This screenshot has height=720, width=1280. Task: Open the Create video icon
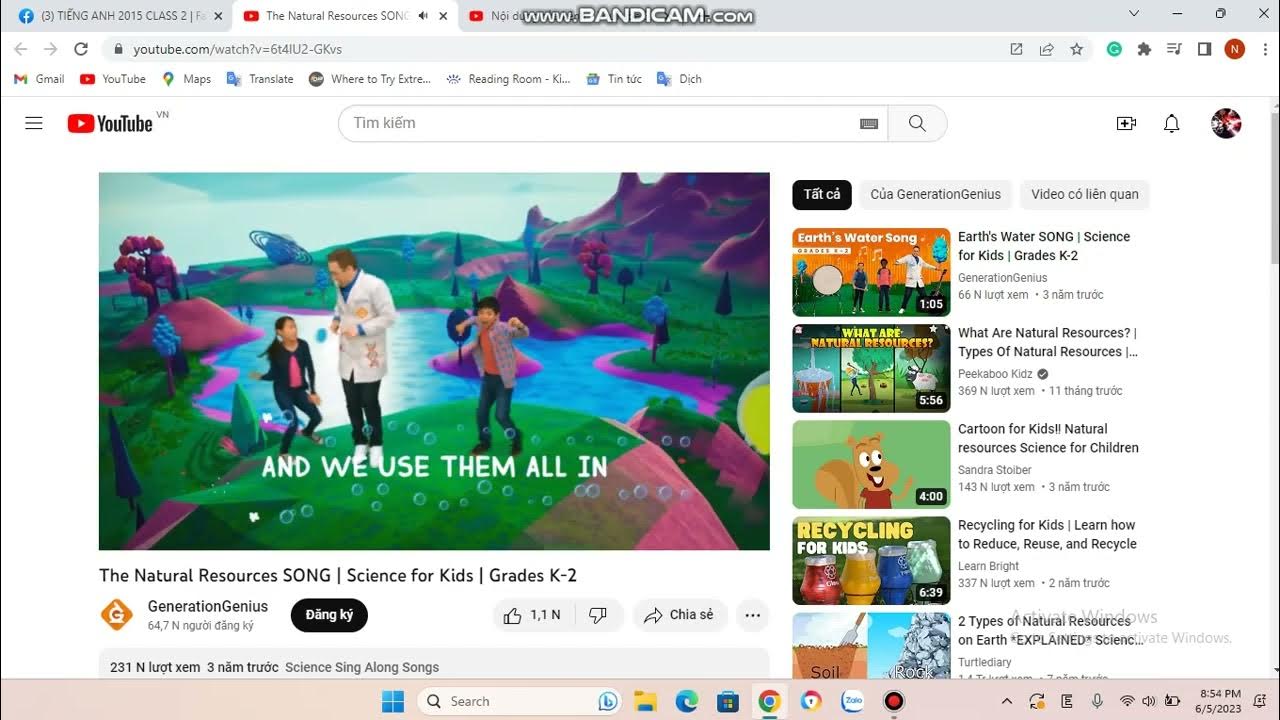point(1126,123)
